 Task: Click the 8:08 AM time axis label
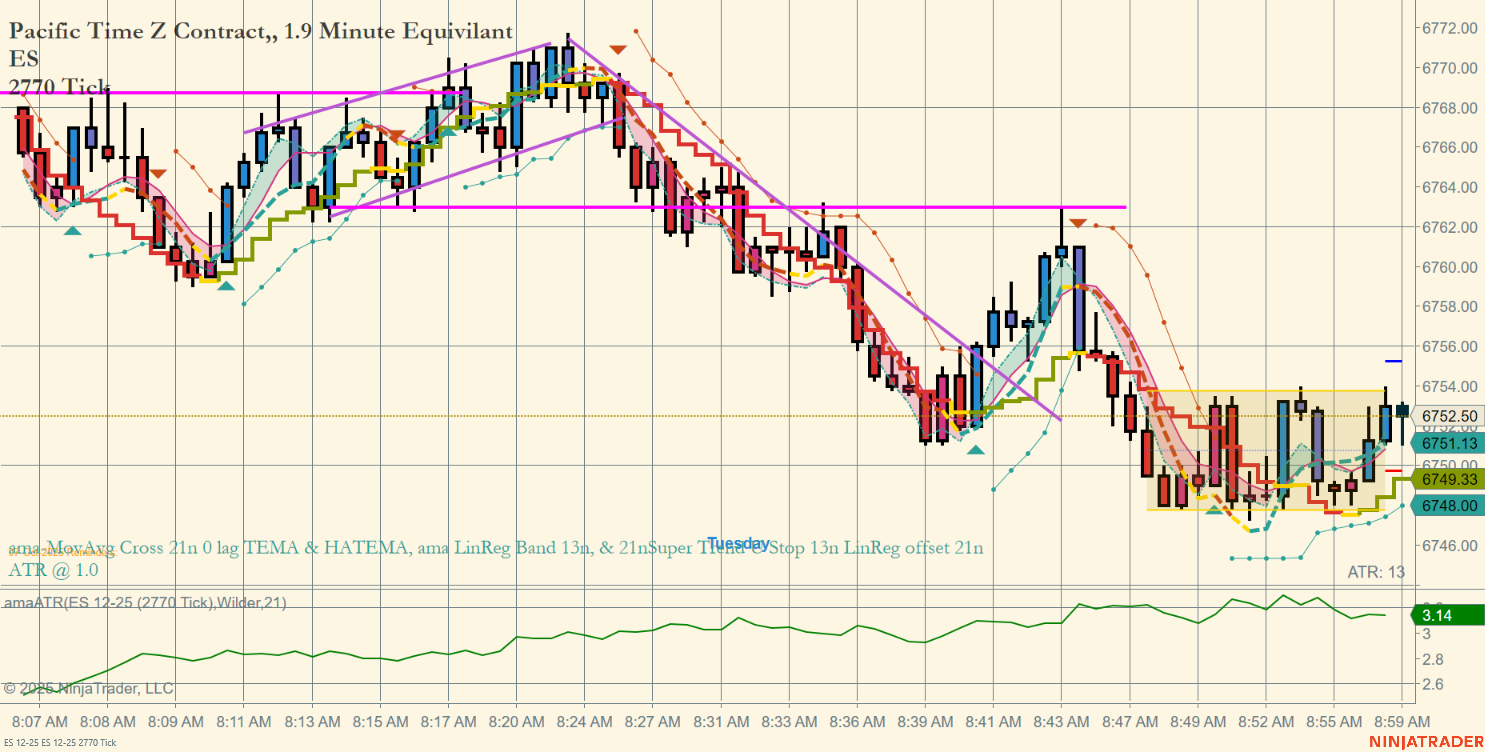tap(108, 721)
